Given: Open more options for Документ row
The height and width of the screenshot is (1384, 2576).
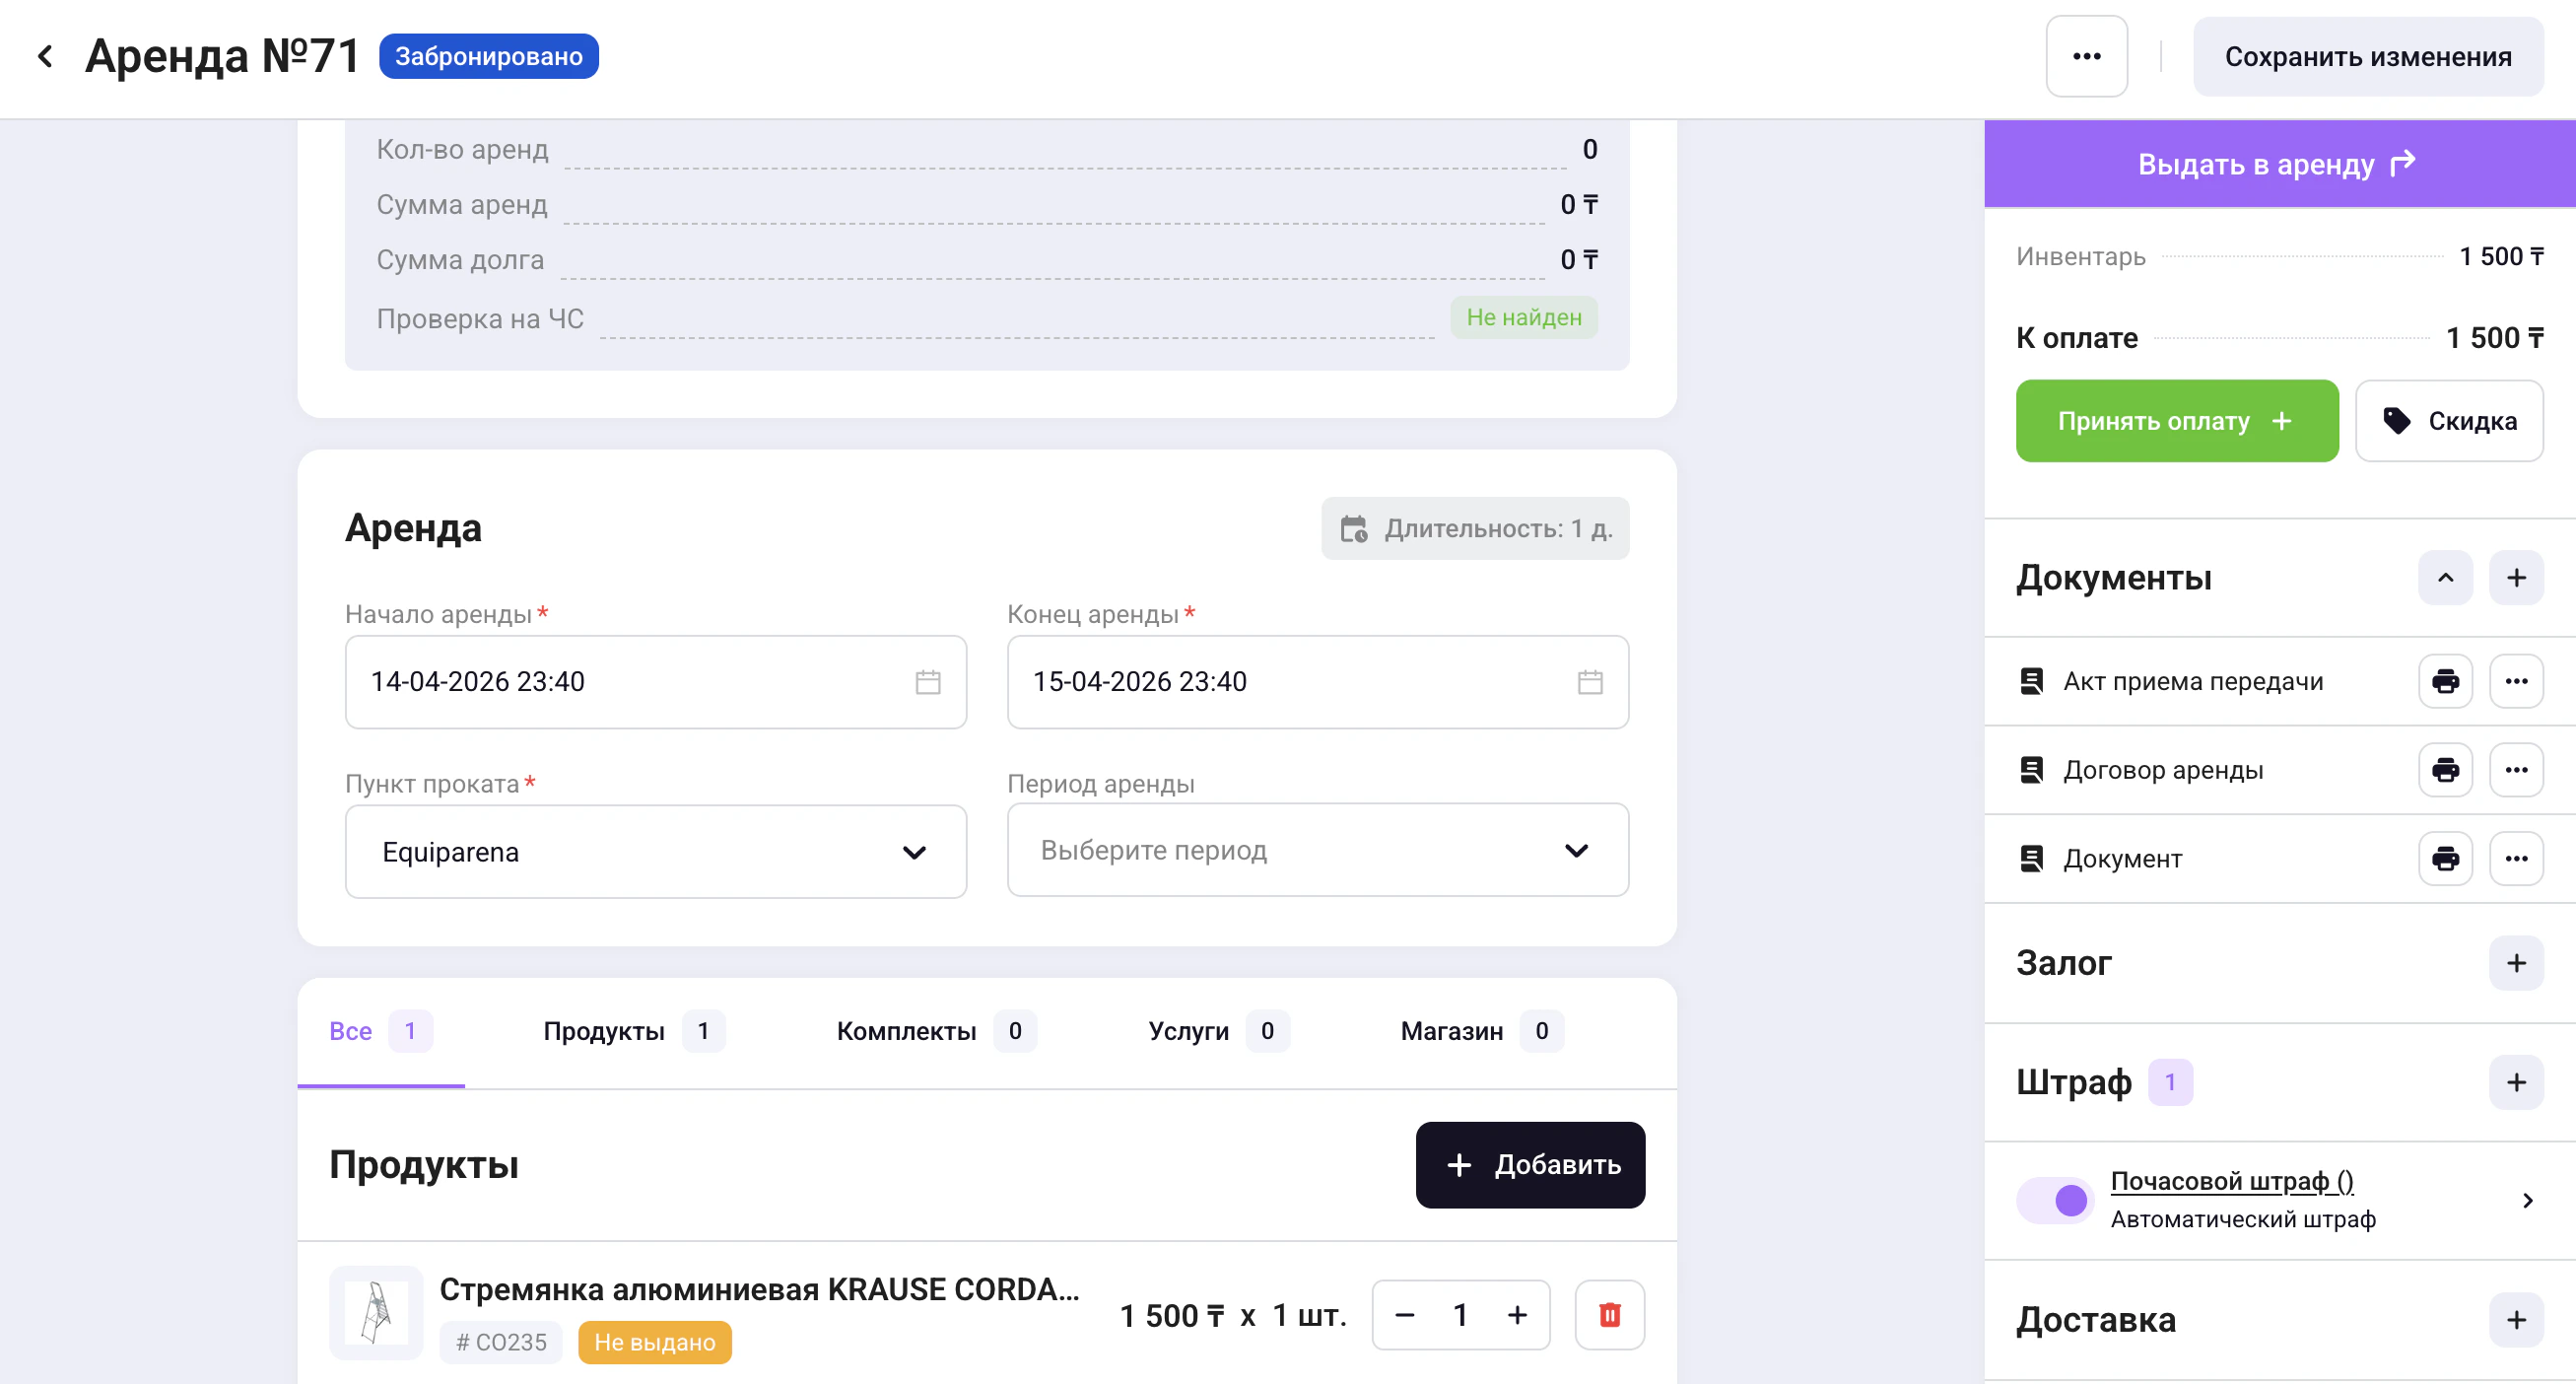Looking at the screenshot, I should click(x=2516, y=858).
